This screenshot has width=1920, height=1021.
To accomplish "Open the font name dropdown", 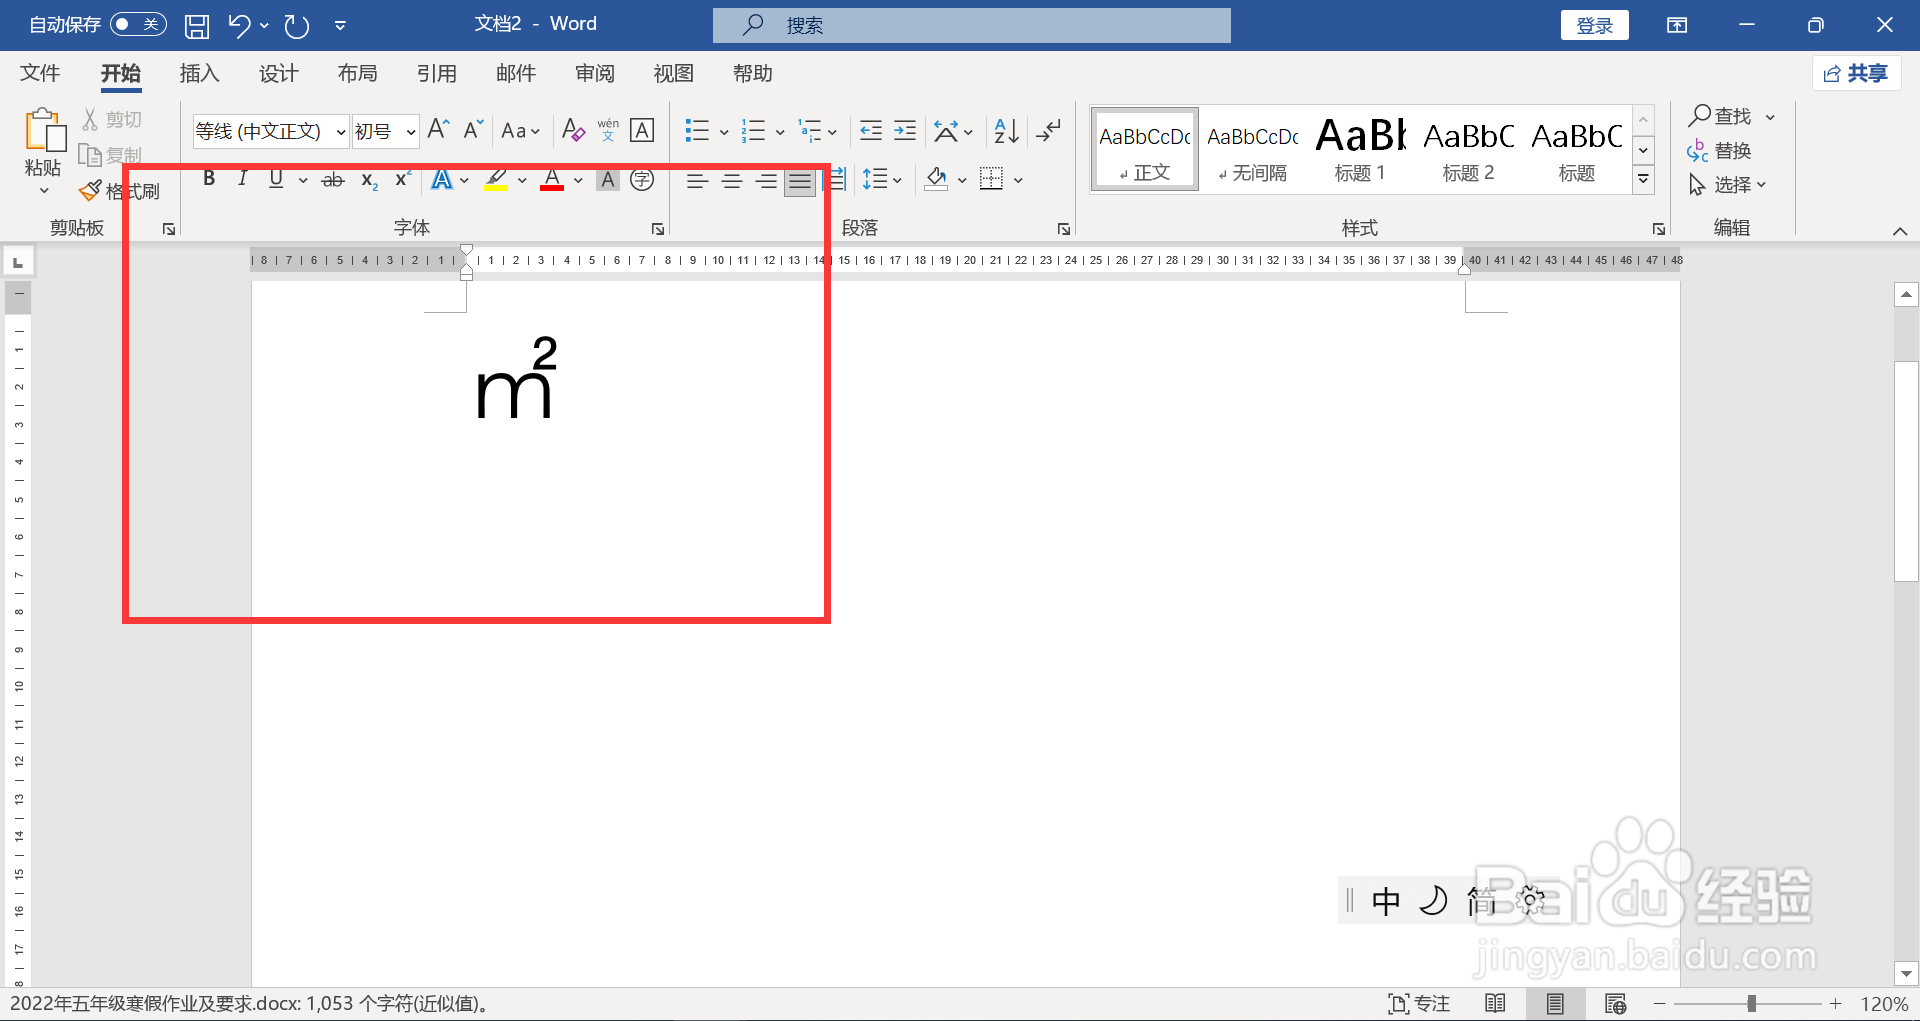I will pos(341,131).
